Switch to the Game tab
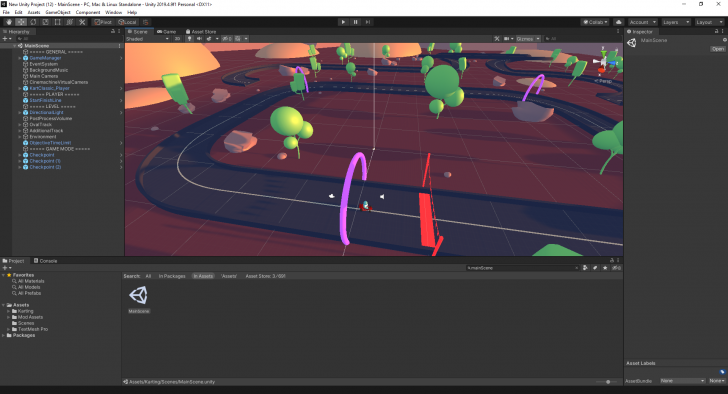 click(167, 32)
